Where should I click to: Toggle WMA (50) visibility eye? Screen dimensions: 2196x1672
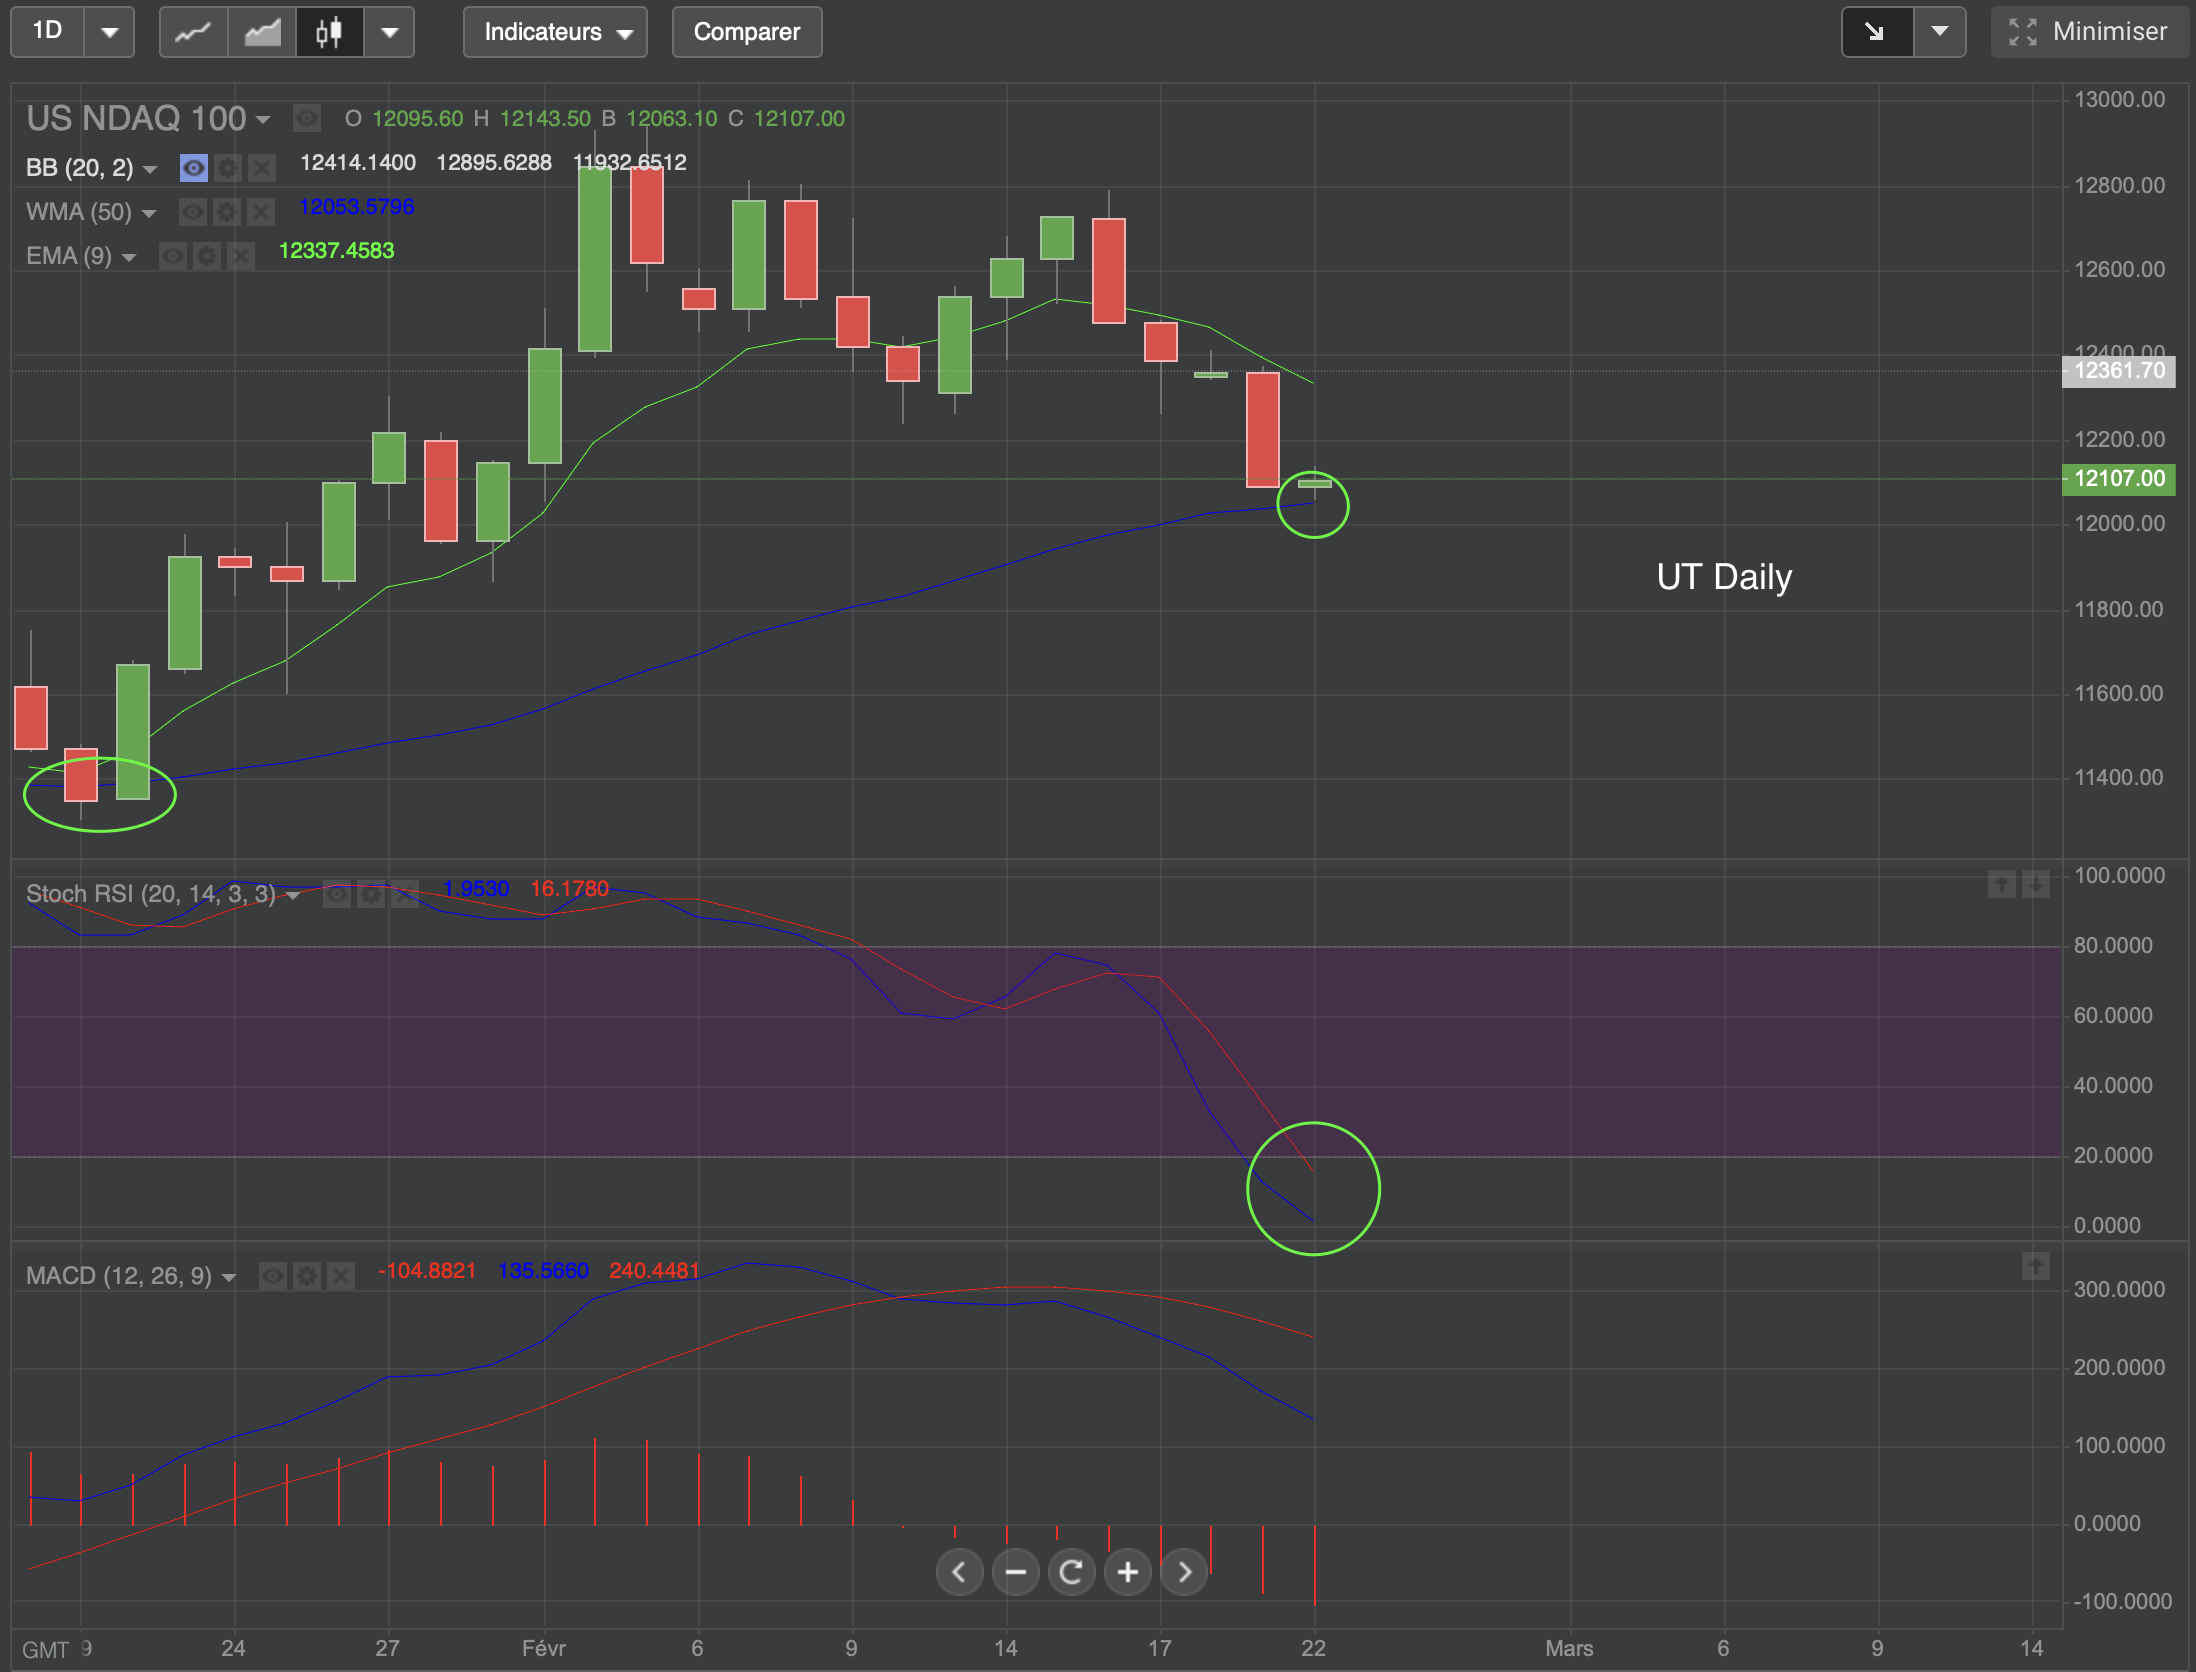pyautogui.click(x=193, y=211)
